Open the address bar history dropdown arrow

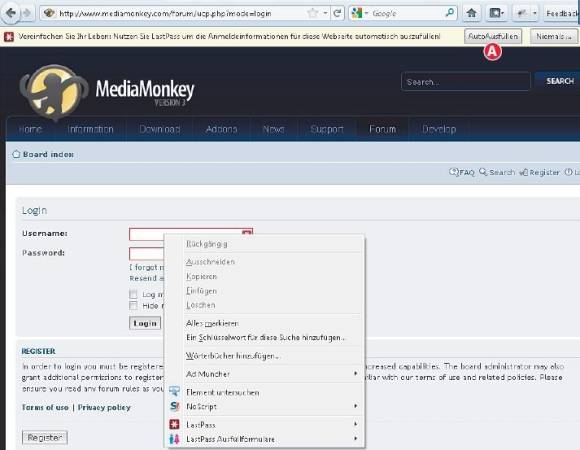coord(325,13)
